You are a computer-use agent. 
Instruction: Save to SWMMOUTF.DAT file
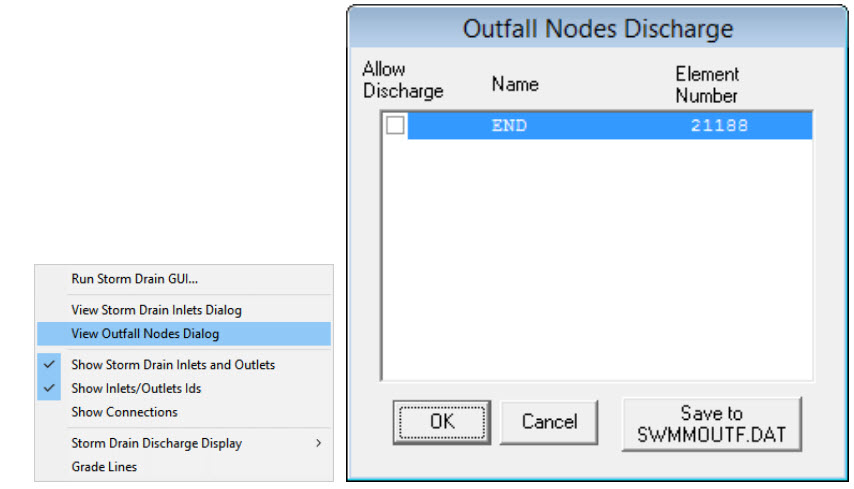[x=711, y=426]
